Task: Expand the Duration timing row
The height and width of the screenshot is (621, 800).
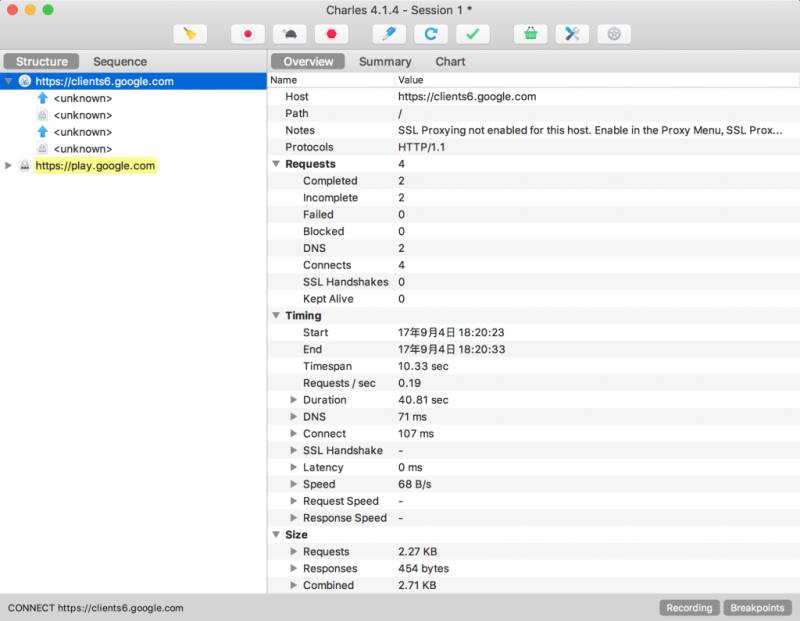Action: pyautogui.click(x=293, y=400)
